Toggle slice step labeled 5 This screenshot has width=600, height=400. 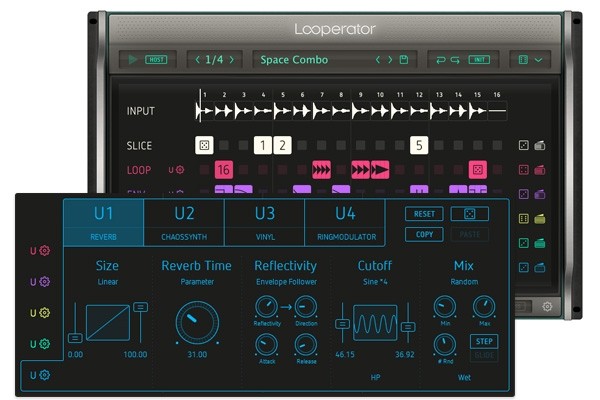click(419, 145)
